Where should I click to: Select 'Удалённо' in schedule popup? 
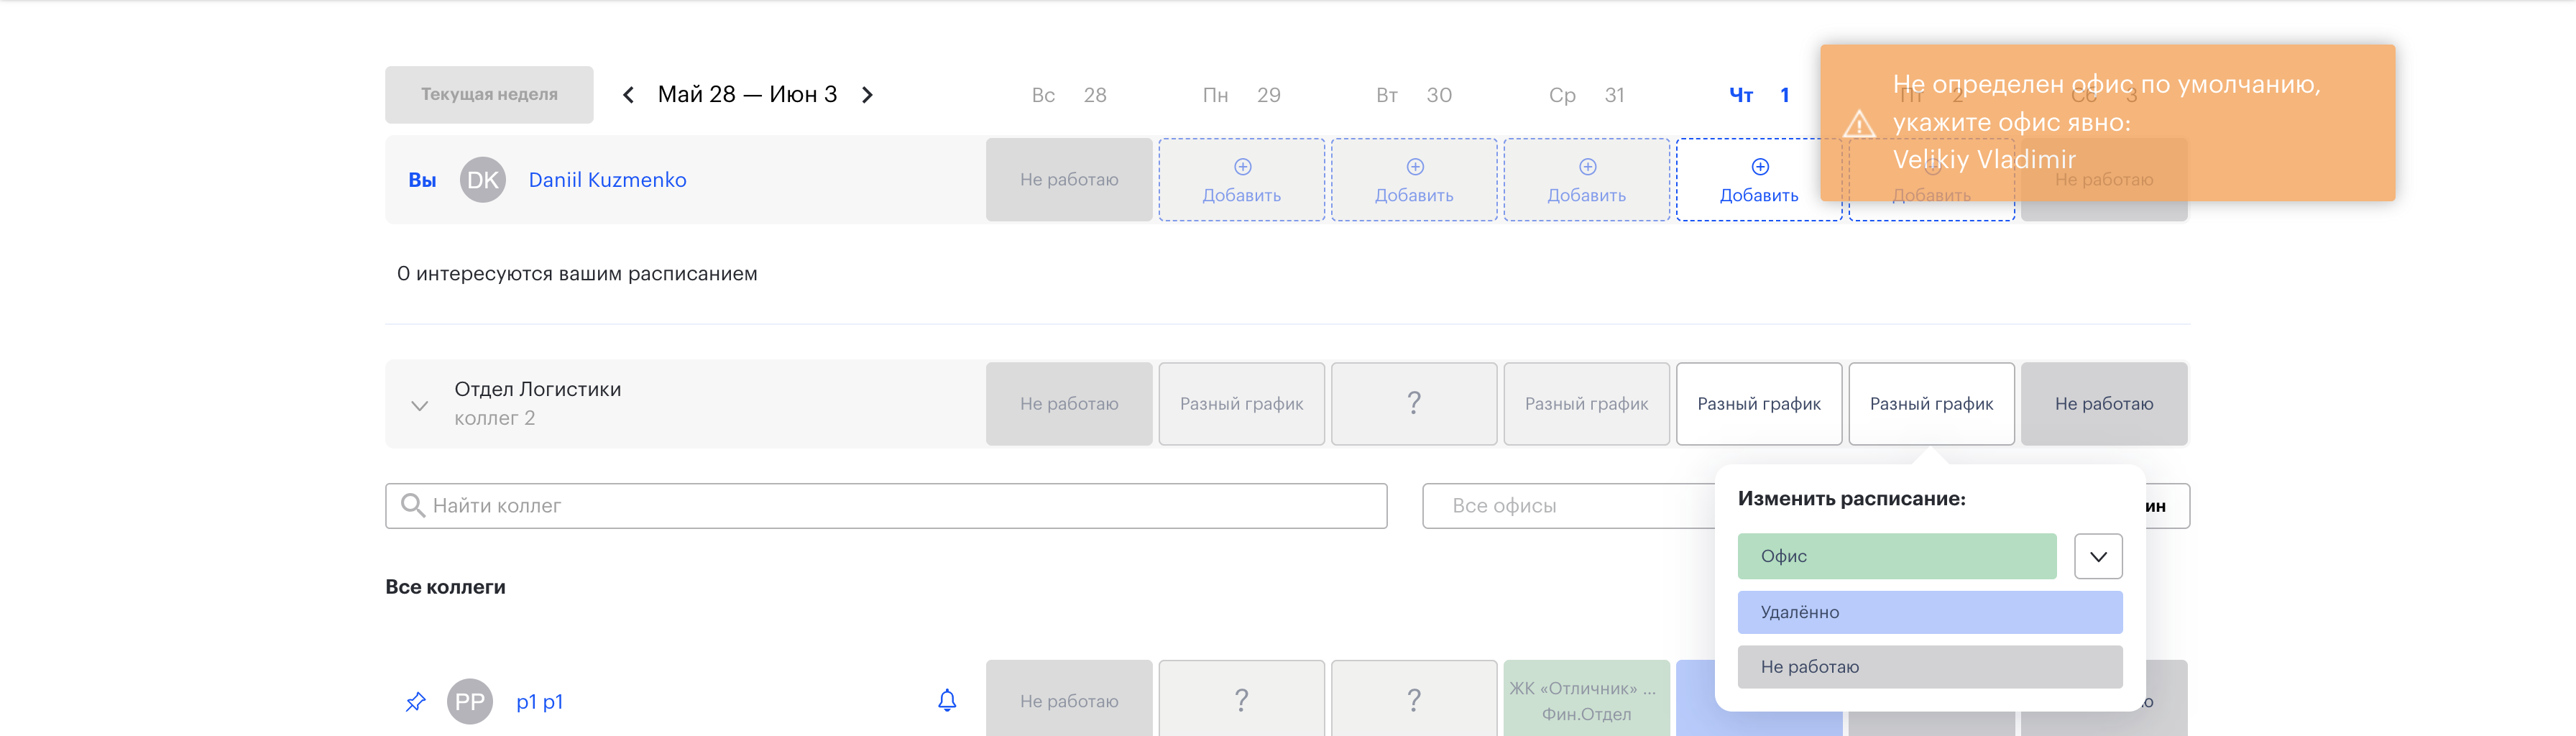1930,612
